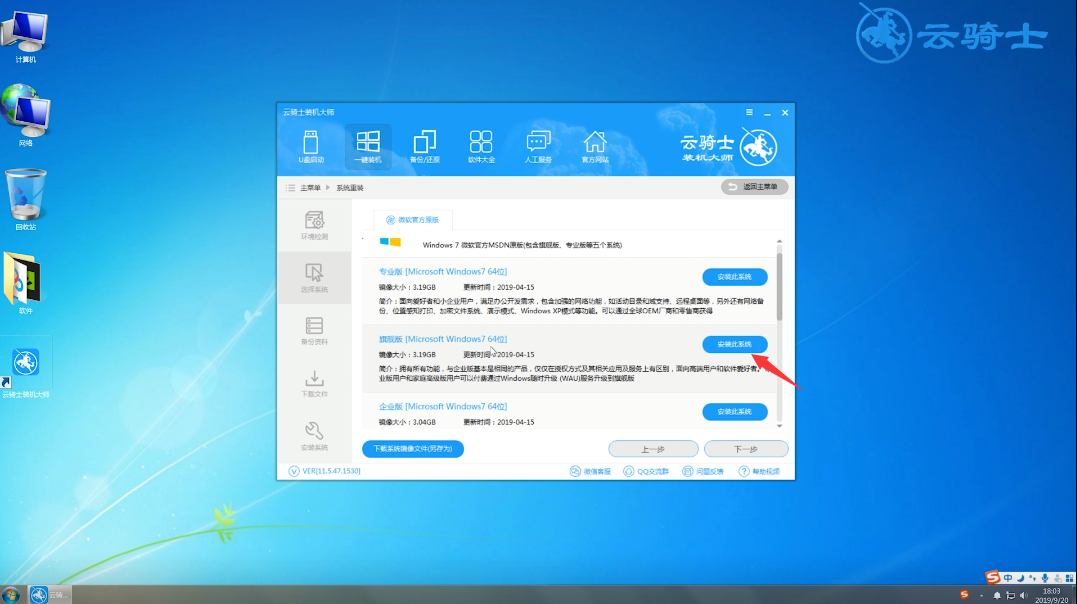Open the hamburger menu in the title bar

(749, 112)
